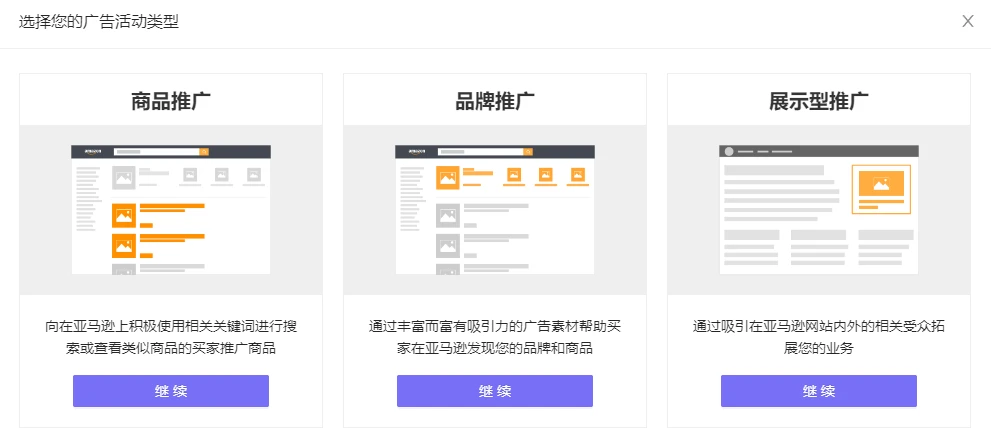Click rightmost small orange image in 品牌推广 preview
Image resolution: width=991 pixels, height=447 pixels.
pos(577,176)
